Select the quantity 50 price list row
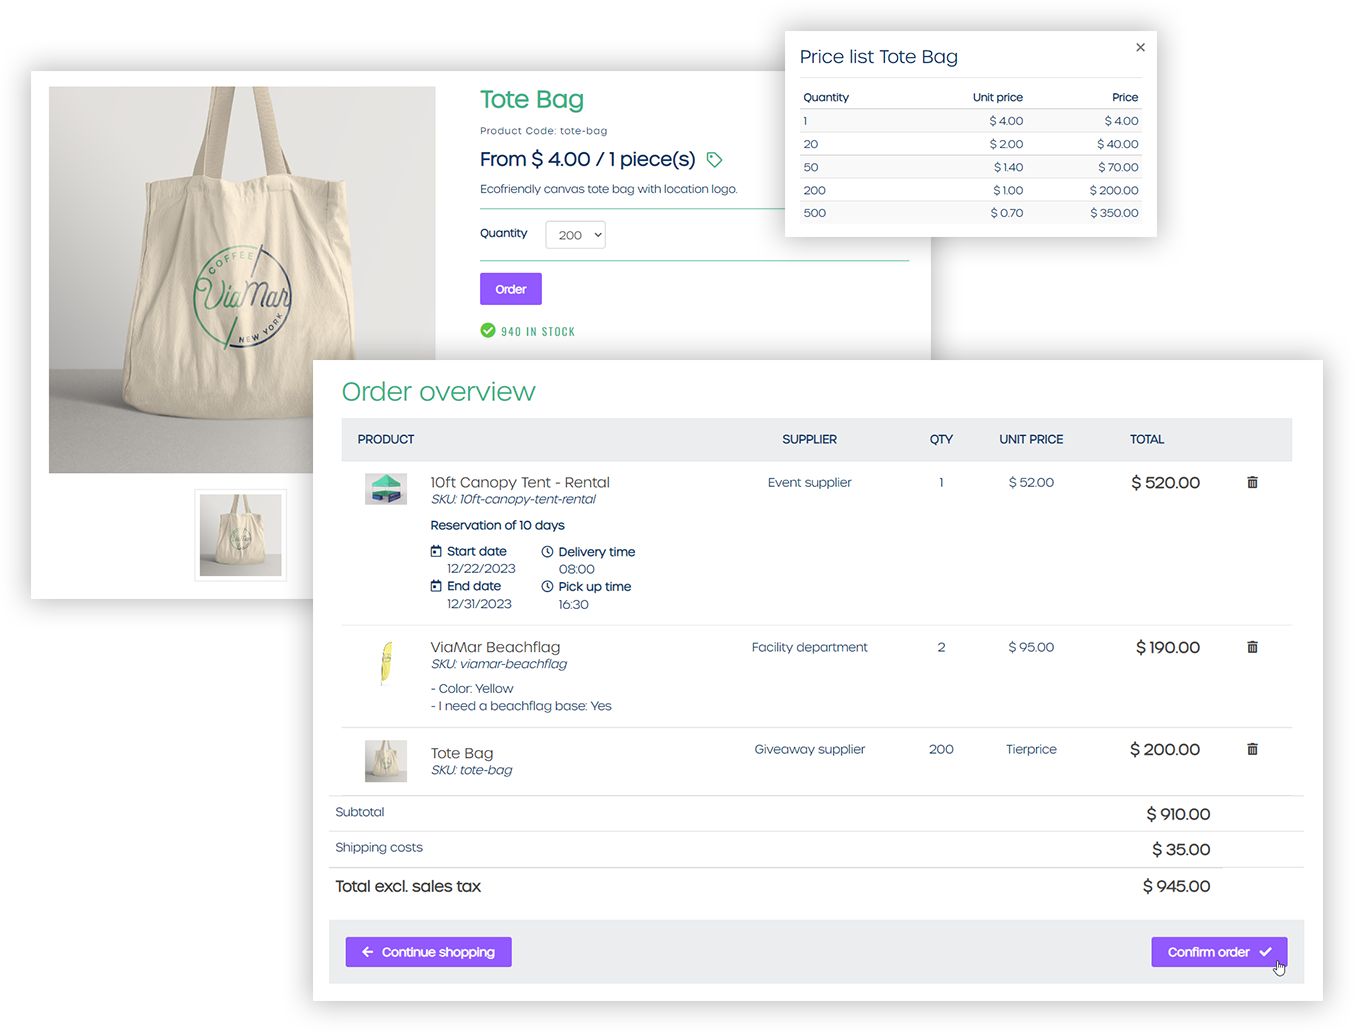The image size is (1354, 1032). [971, 167]
